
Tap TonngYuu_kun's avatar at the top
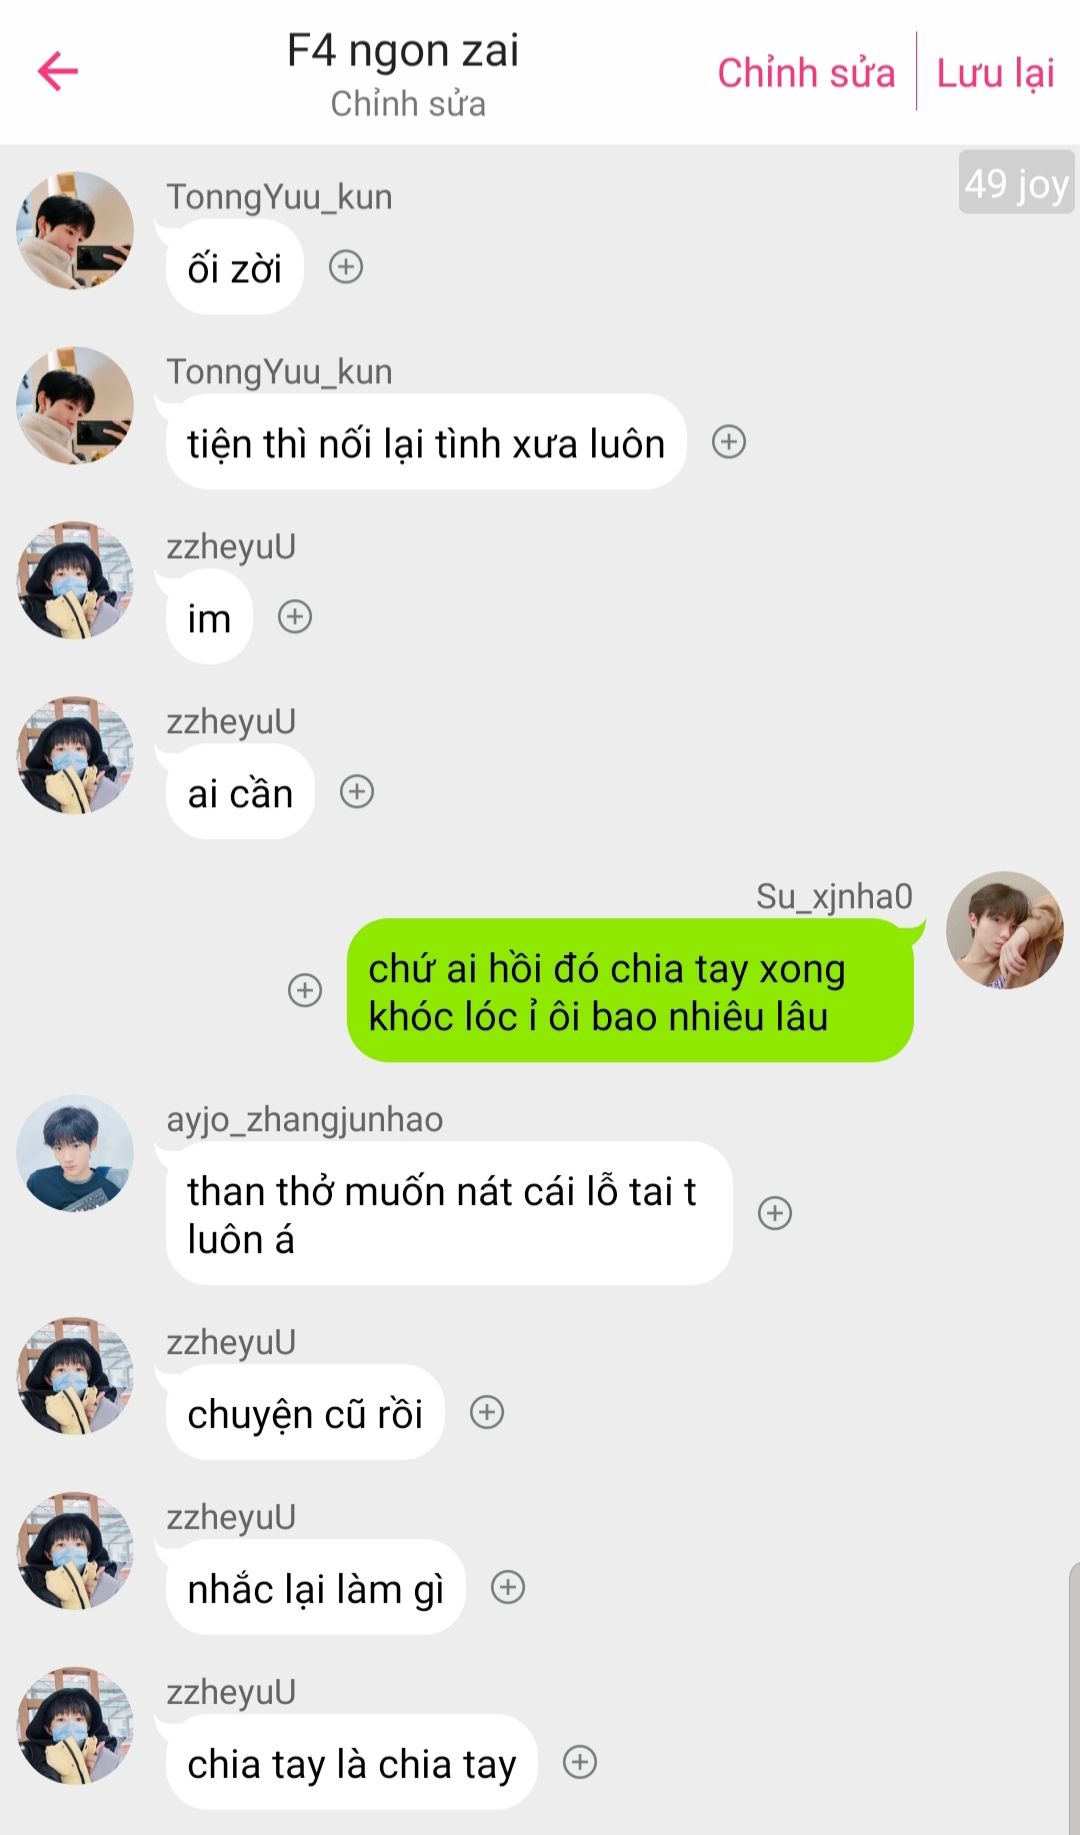(75, 230)
